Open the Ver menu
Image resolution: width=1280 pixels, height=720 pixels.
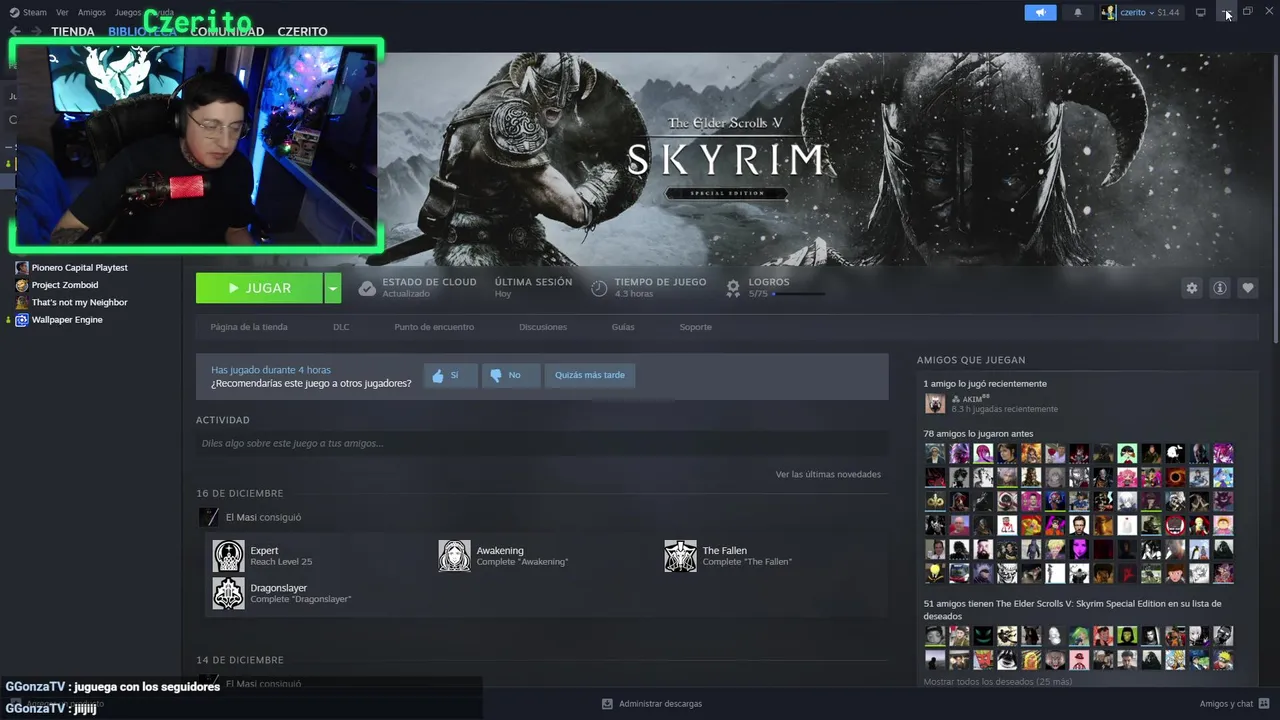point(62,12)
